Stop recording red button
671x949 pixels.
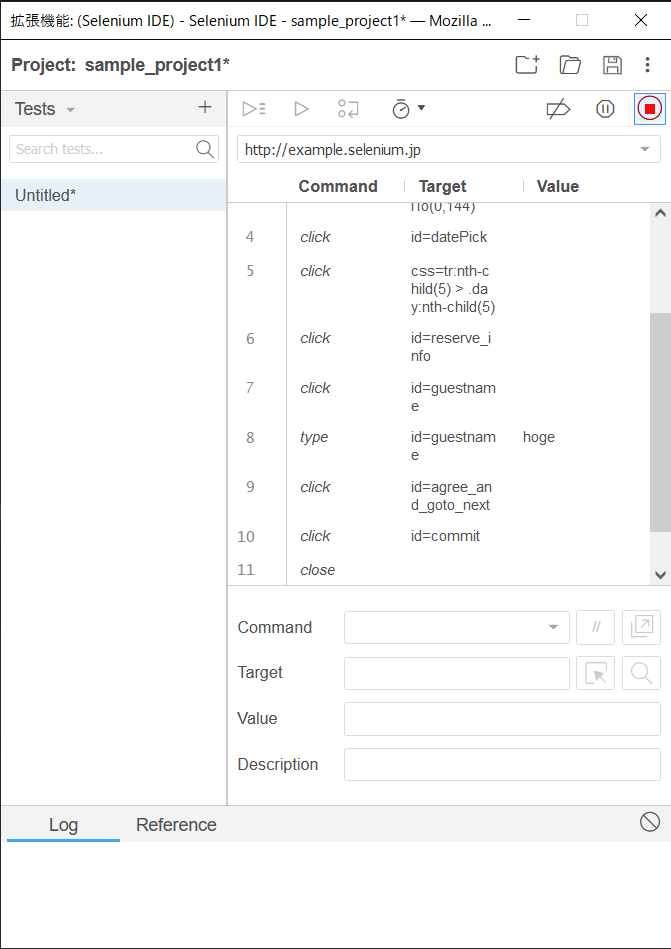[650, 109]
